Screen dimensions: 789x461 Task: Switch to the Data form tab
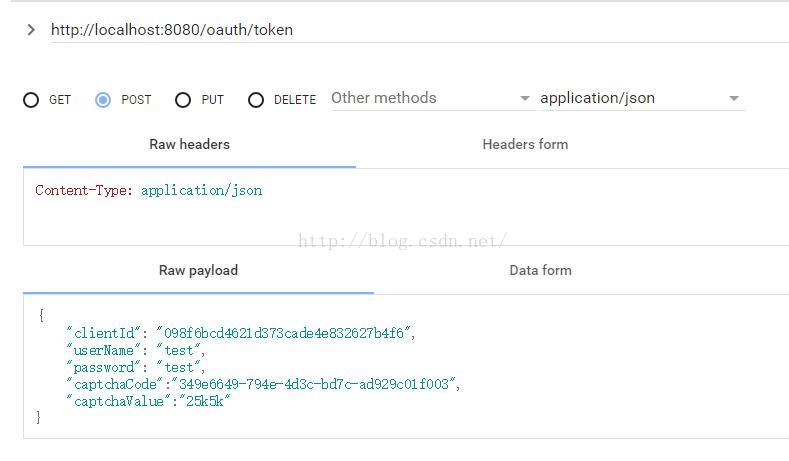coord(540,270)
